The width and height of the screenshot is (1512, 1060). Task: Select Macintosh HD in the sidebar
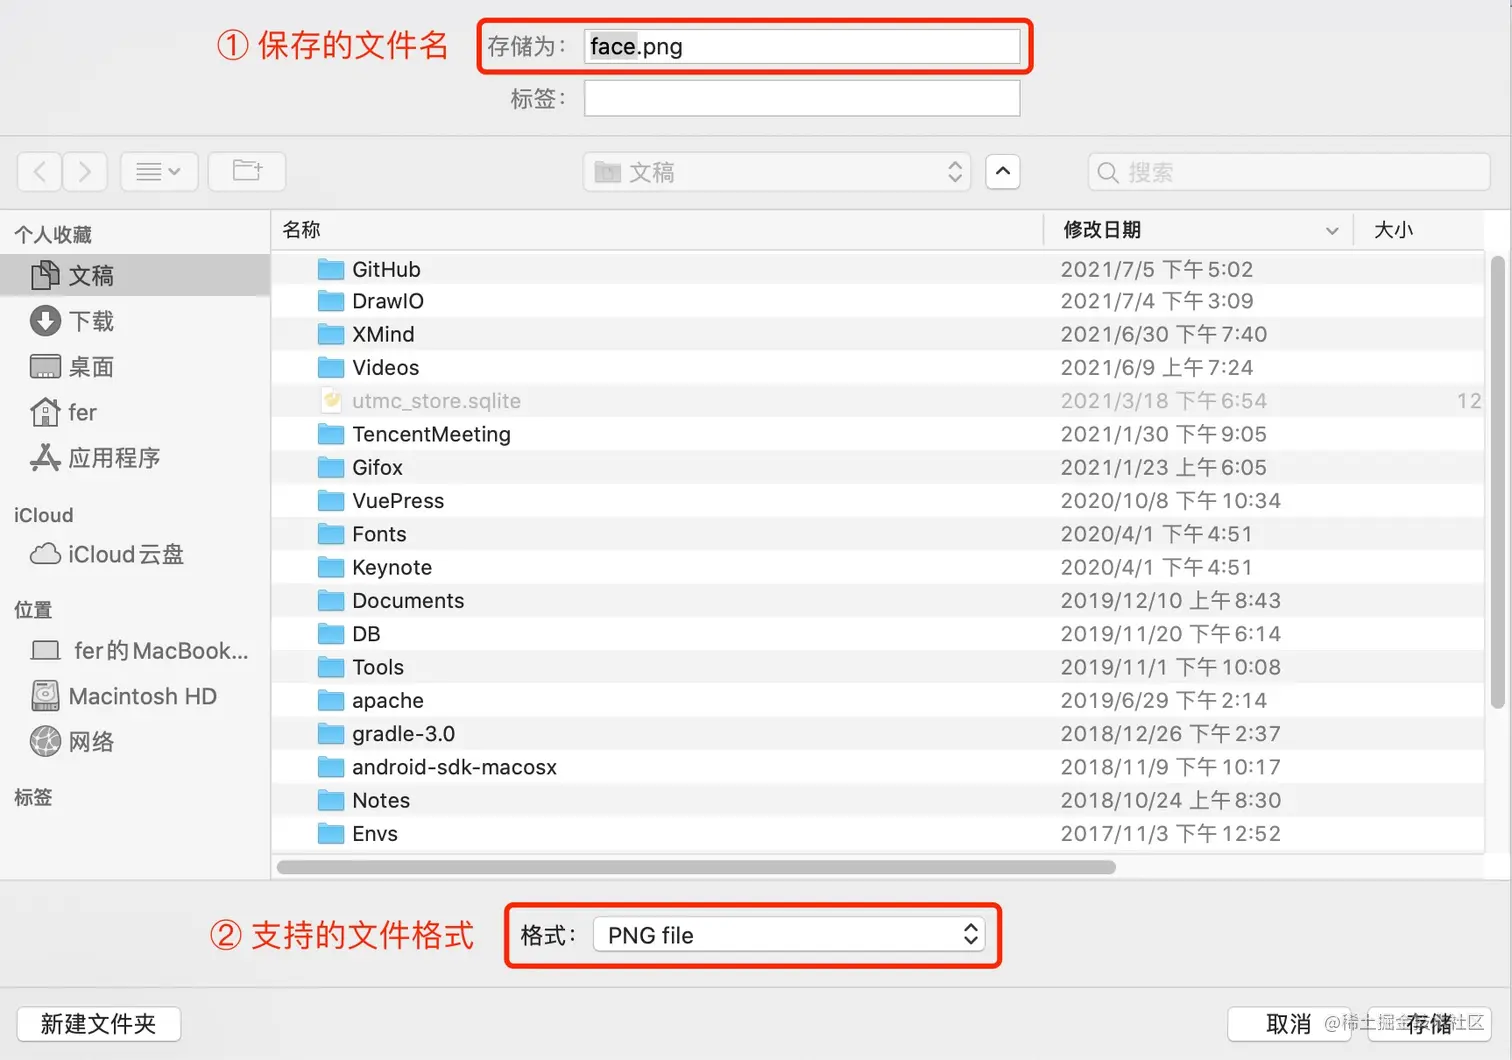135,696
